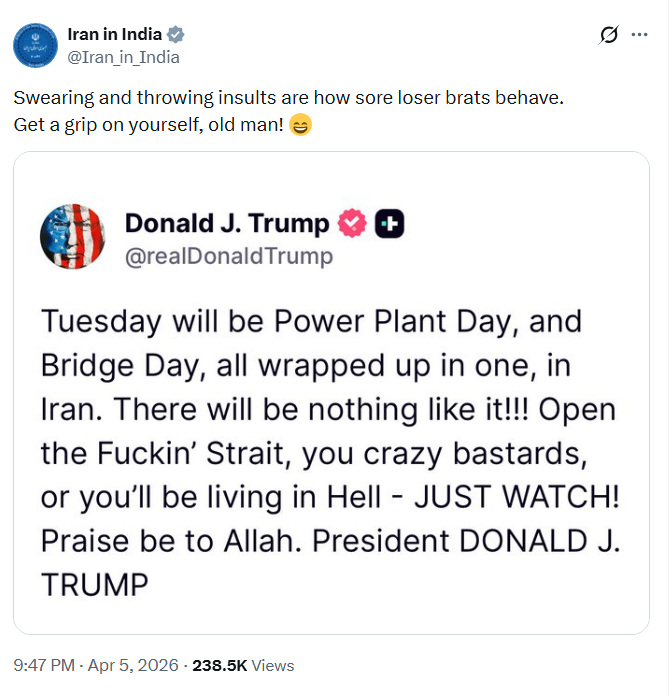
Task: Click the "JUST WATCH!" text in quote
Action: [x=518, y=495]
